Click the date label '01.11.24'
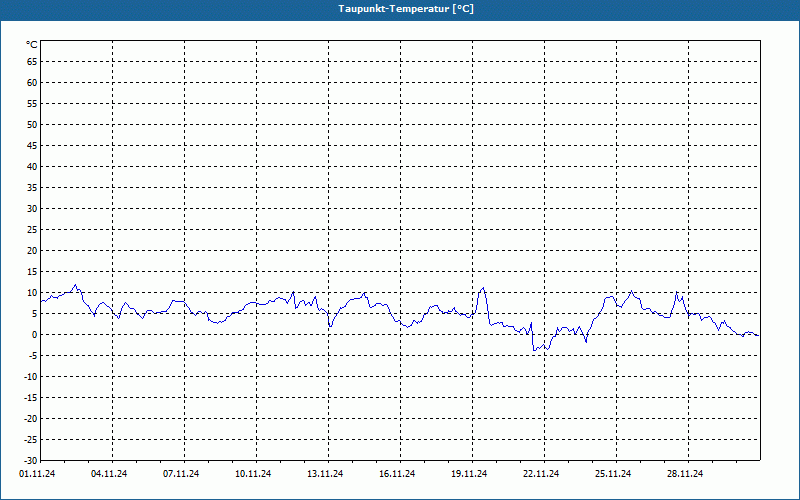The image size is (800, 500). (37, 474)
